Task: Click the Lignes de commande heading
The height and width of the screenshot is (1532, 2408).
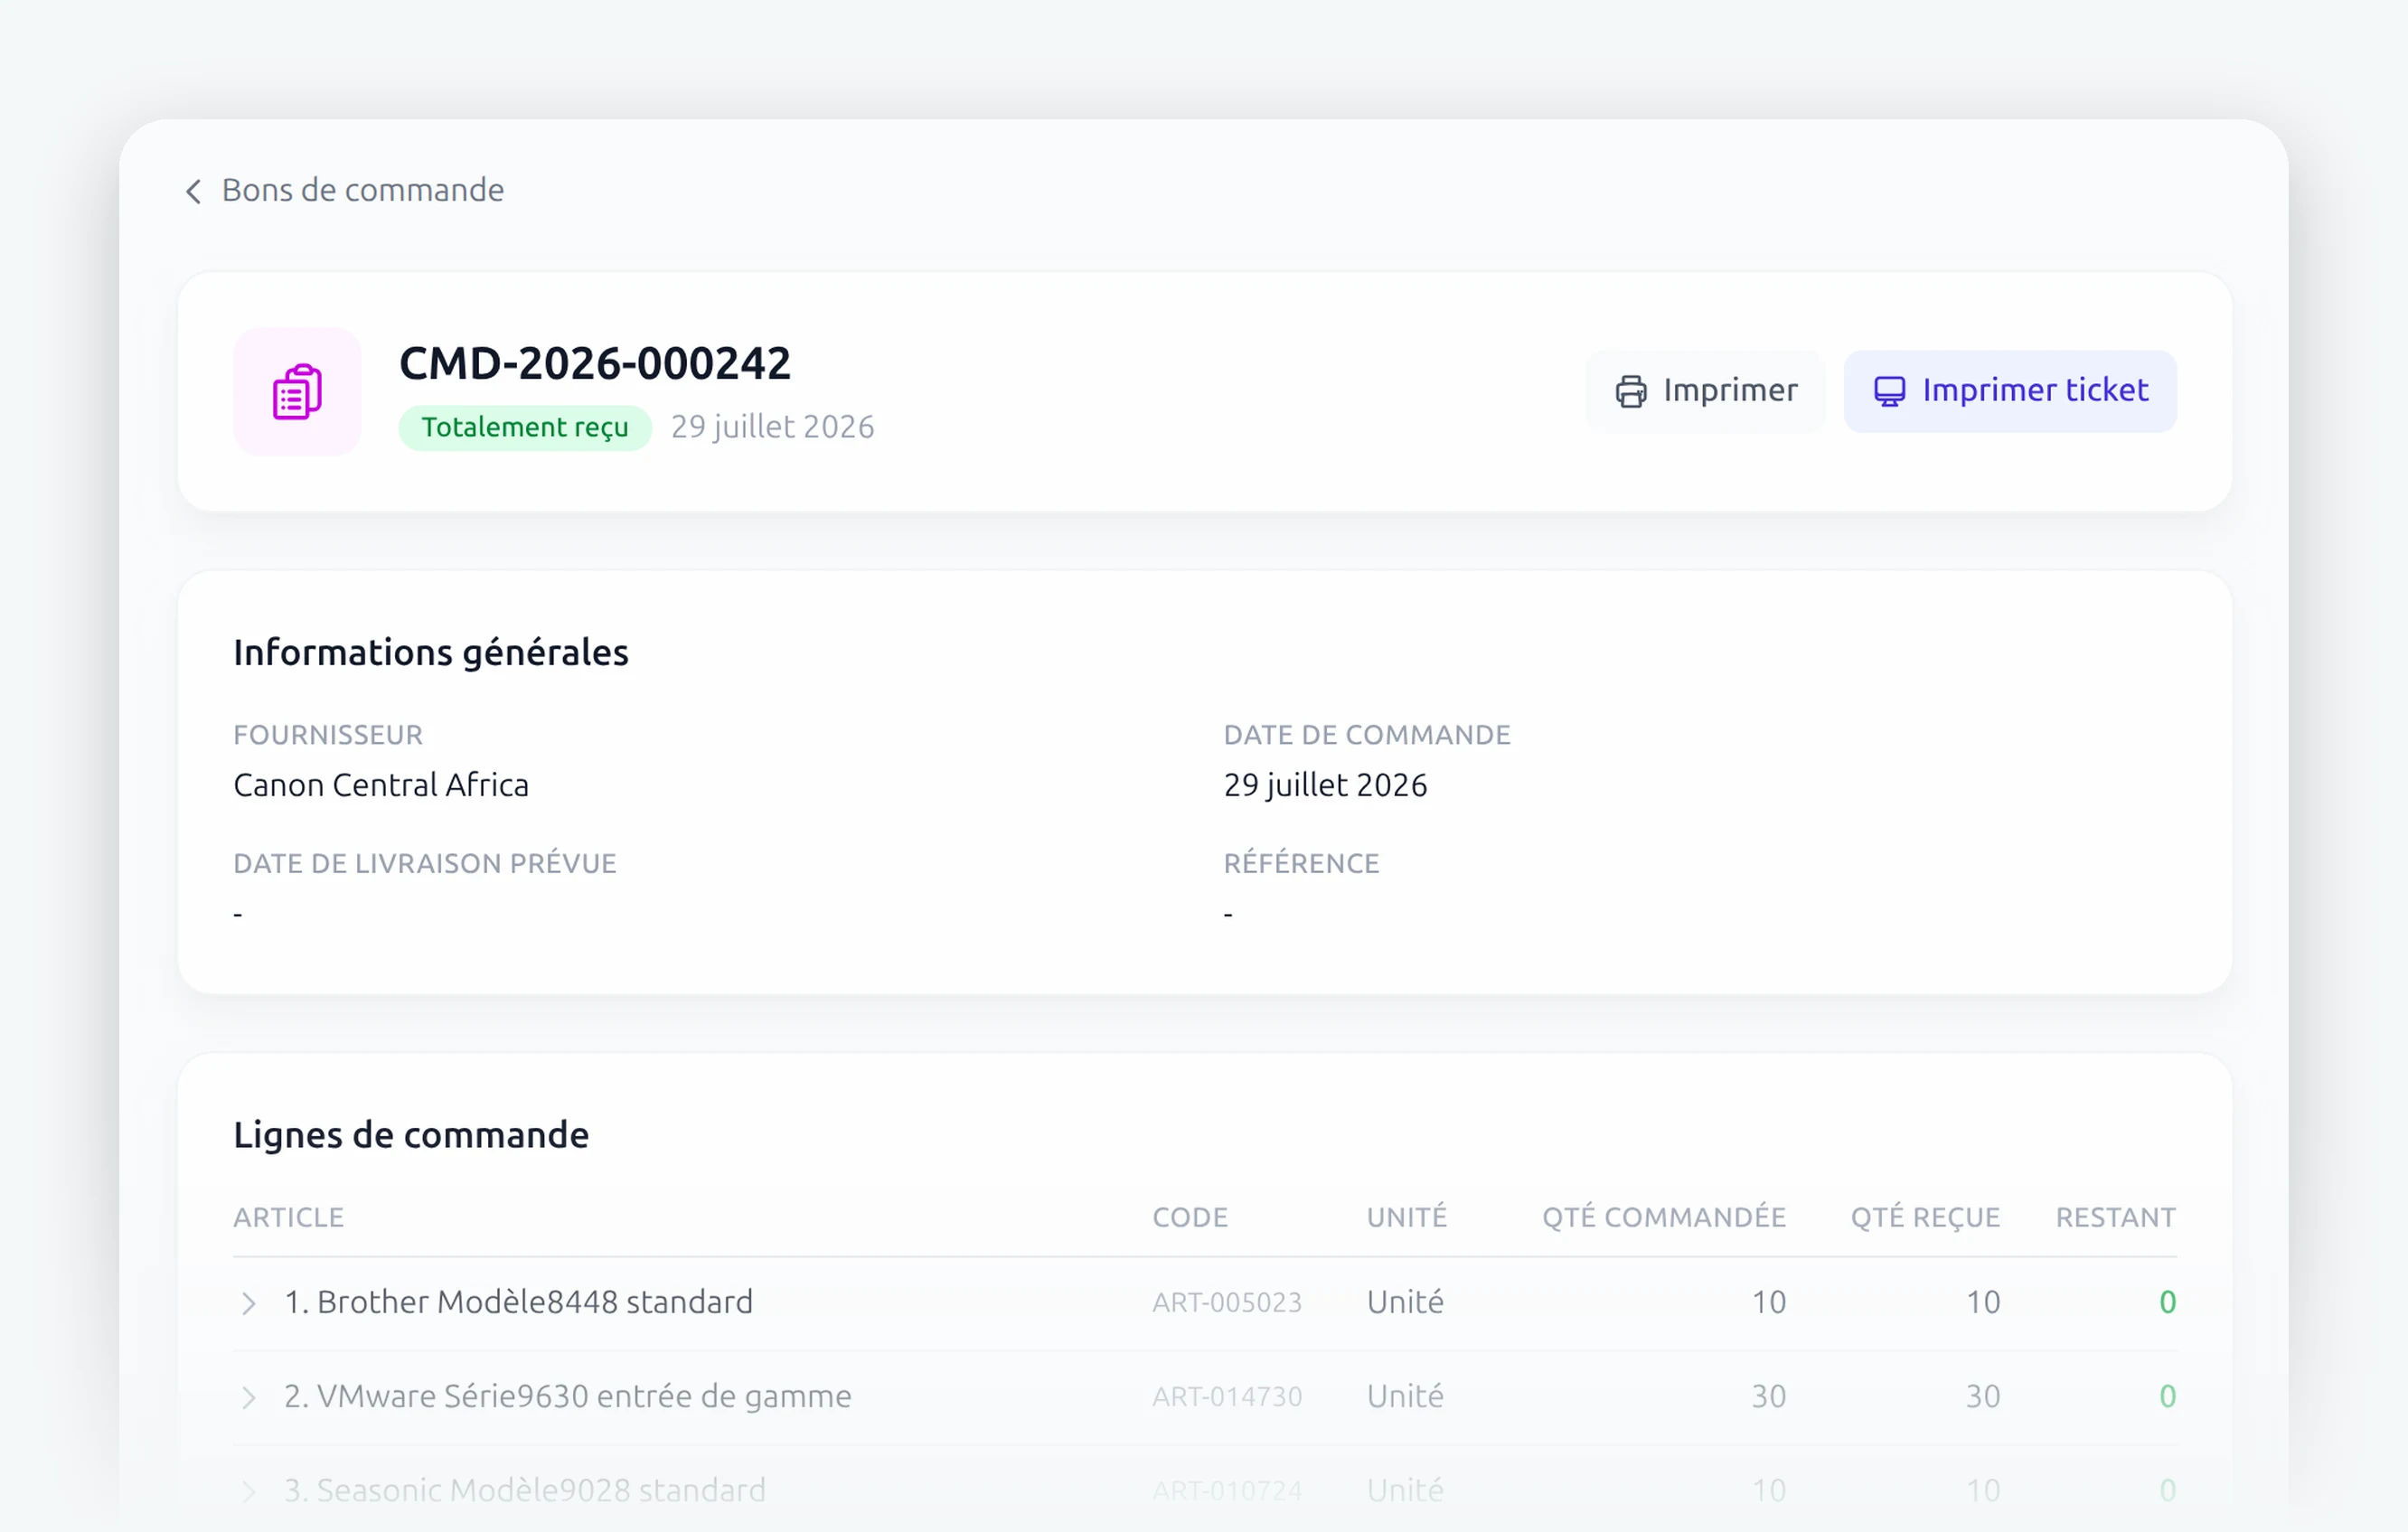Action: 411,1135
